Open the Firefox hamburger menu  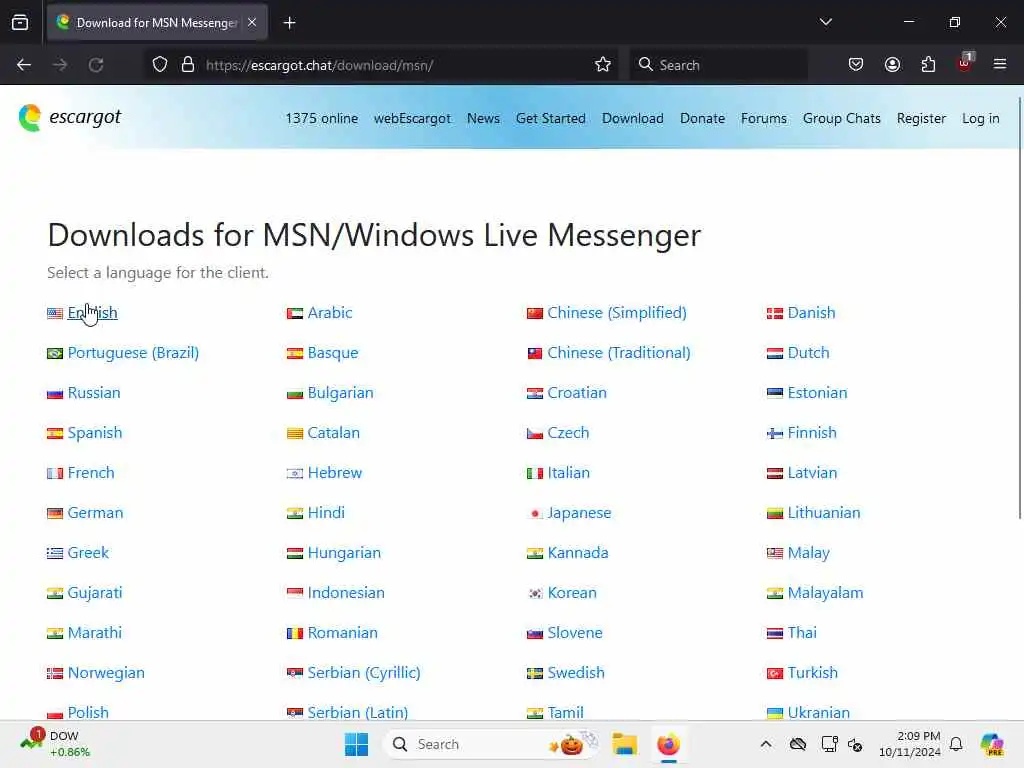pyautogui.click(x=1000, y=65)
